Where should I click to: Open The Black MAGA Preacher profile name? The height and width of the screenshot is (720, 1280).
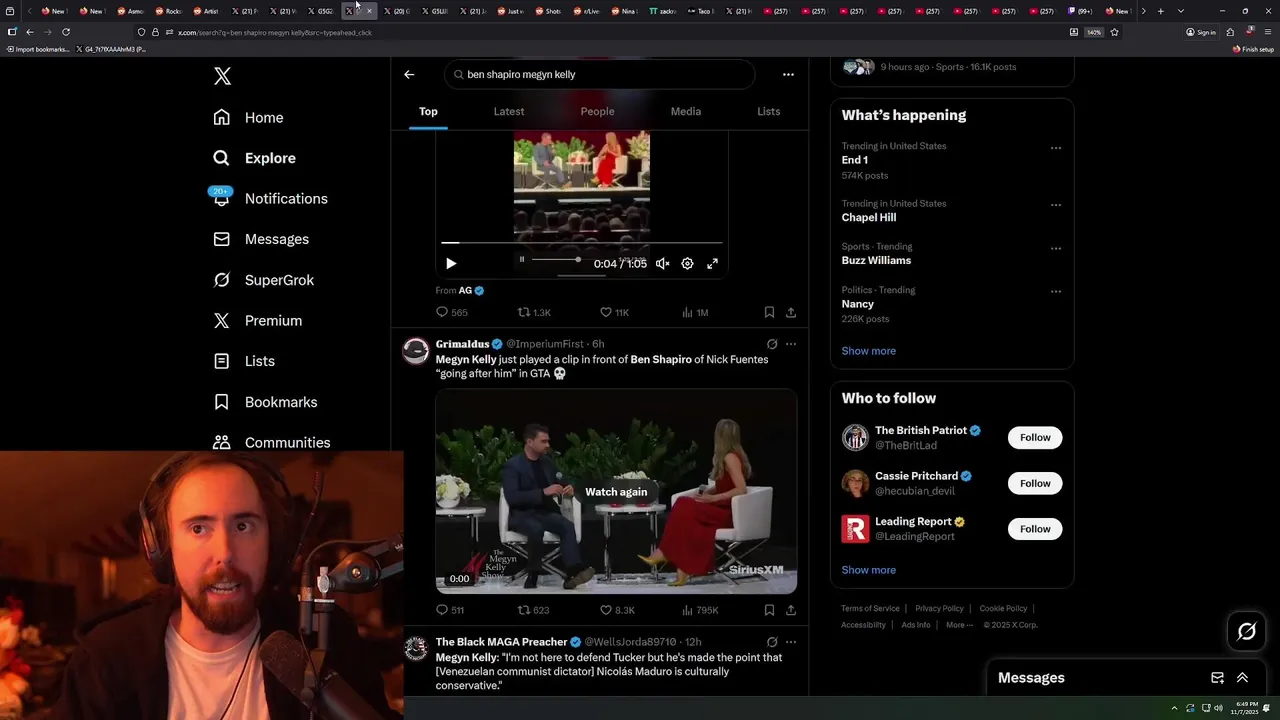pos(501,642)
